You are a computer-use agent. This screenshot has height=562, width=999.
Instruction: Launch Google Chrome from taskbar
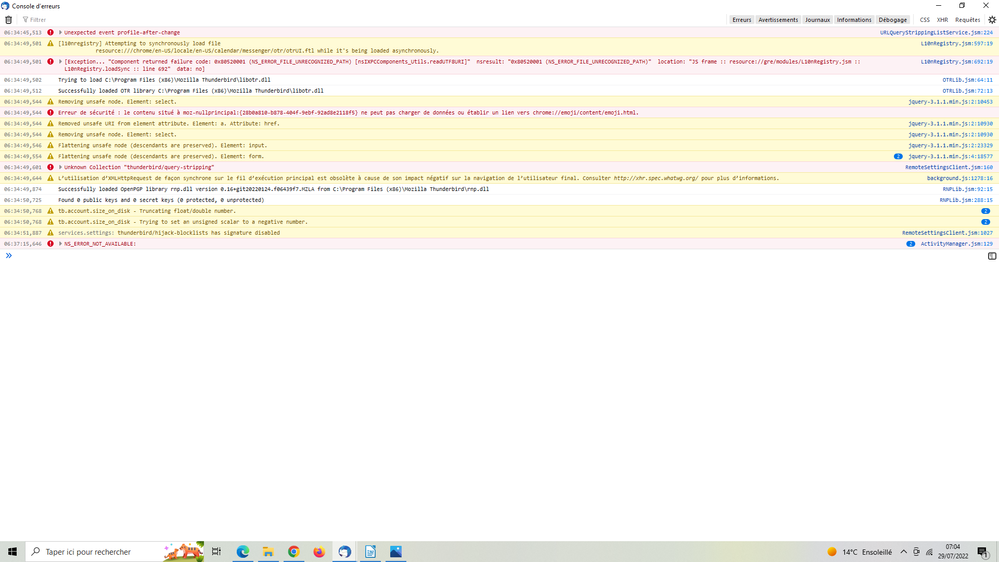pos(294,552)
